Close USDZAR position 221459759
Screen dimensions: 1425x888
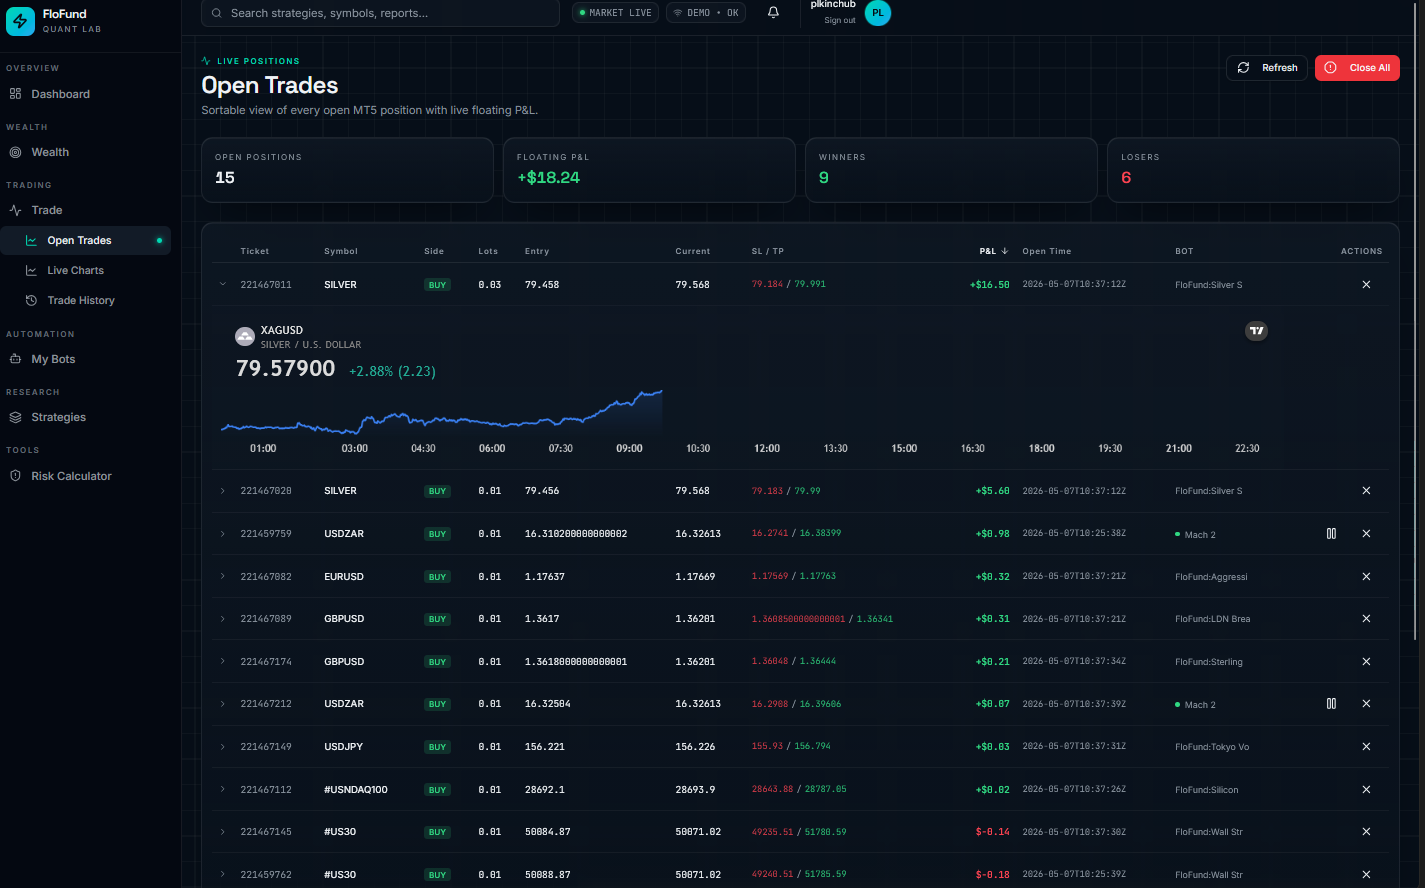coord(1366,534)
